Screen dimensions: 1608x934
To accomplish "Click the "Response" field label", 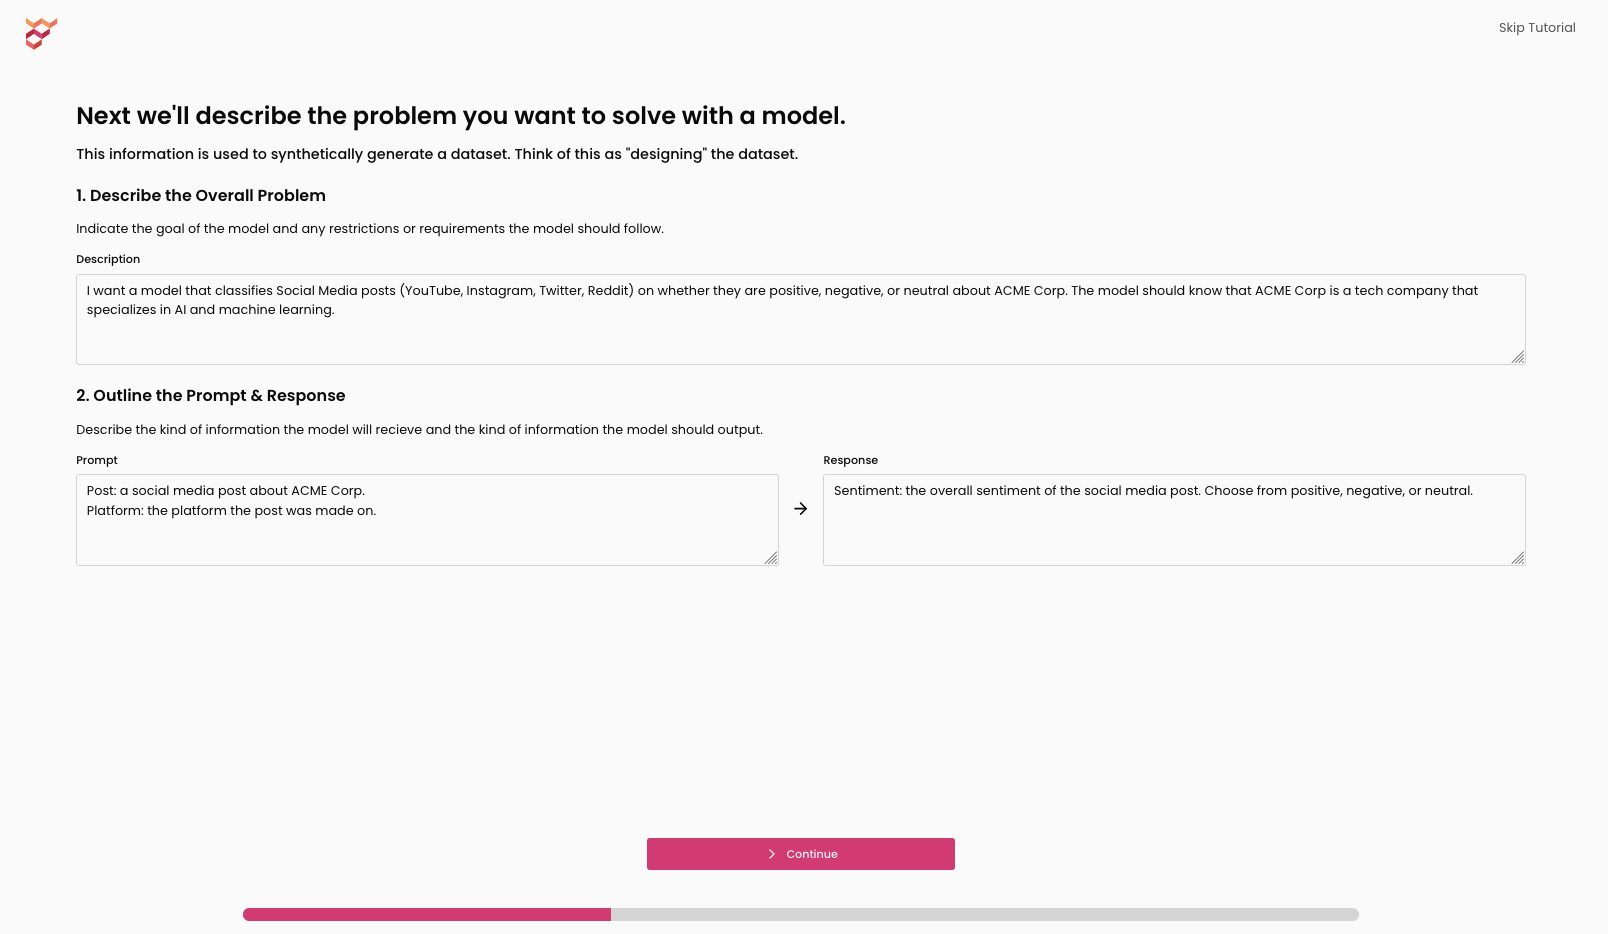I will tap(850, 460).
